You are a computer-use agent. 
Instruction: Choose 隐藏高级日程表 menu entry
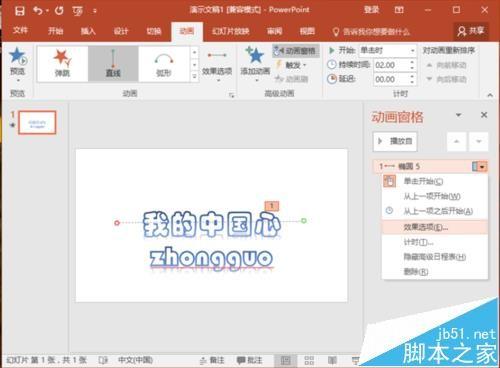click(x=435, y=257)
